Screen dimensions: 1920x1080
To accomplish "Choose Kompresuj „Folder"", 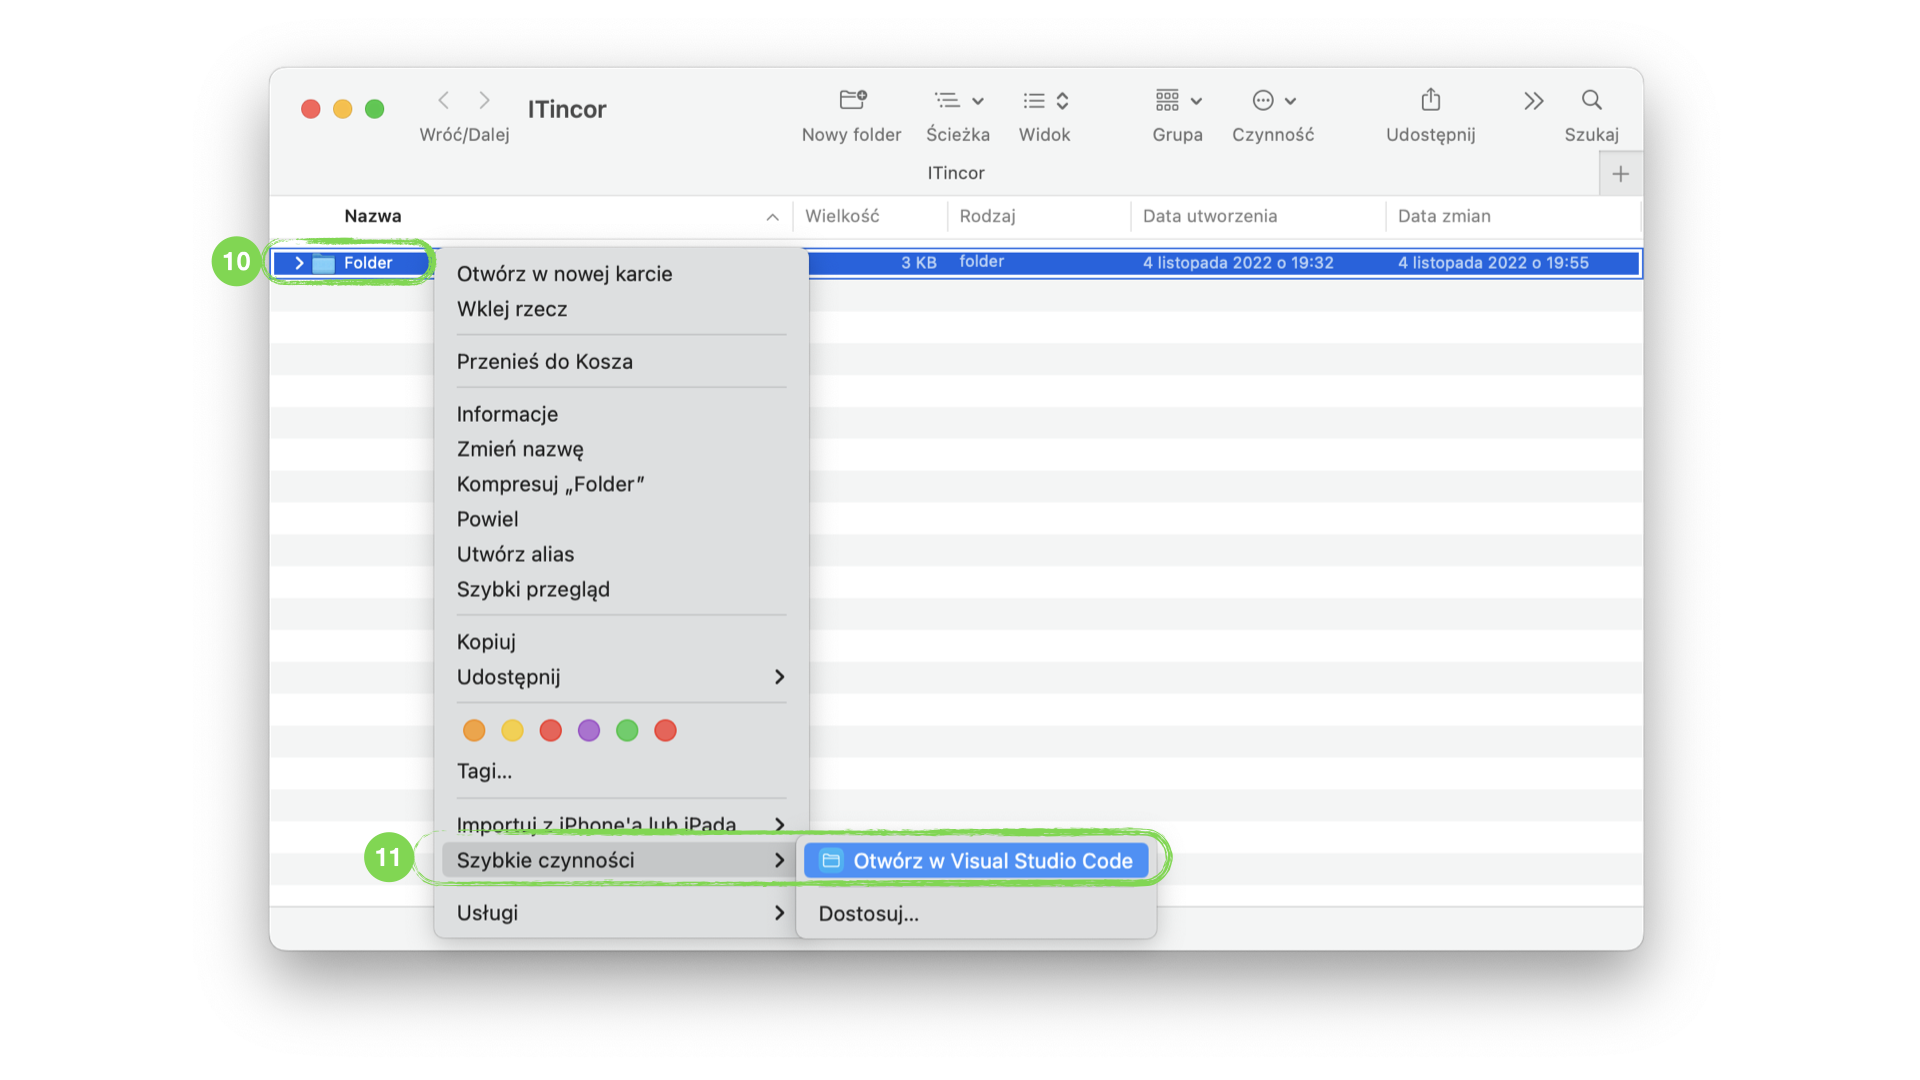I will [x=550, y=484].
